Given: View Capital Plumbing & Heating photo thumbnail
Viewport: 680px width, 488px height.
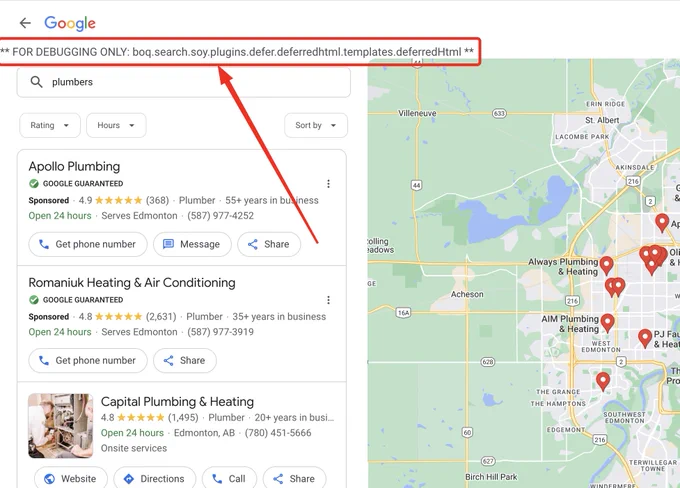Looking at the screenshot, I should pos(61,426).
